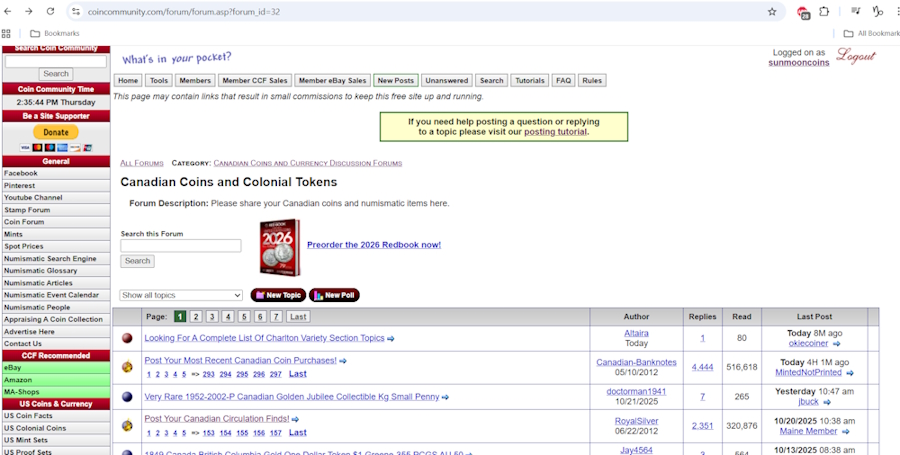Open Post Your Canadian Circulation Finds topic
The image size is (900, 455).
[217, 418]
